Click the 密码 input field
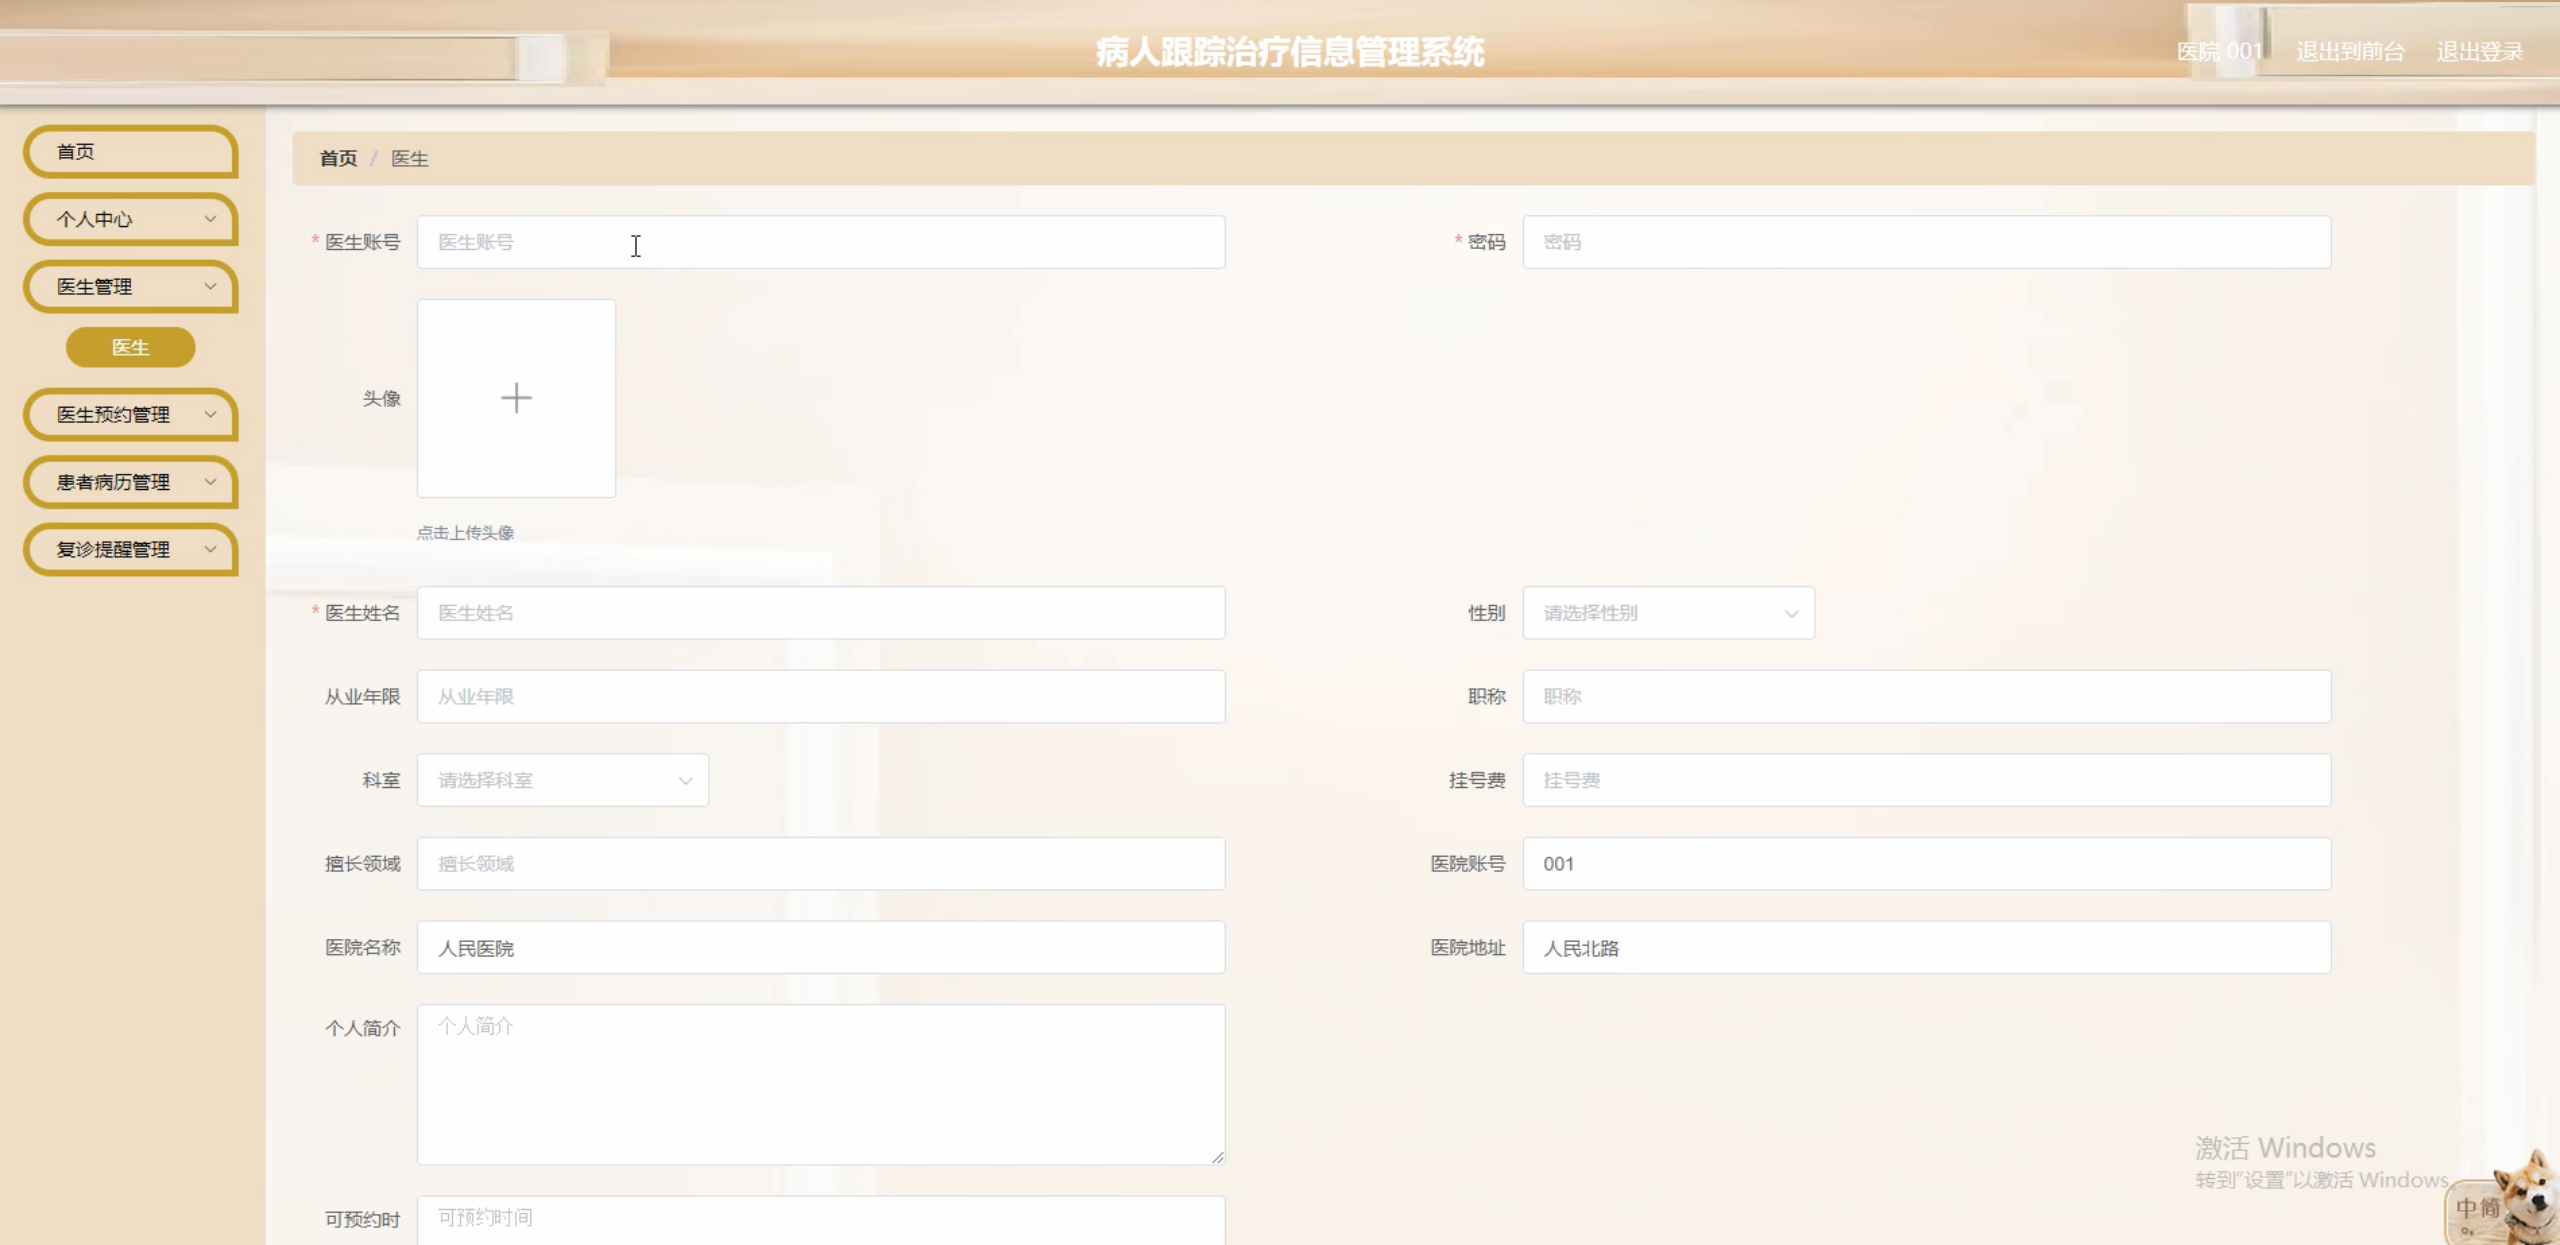The image size is (2560, 1245). point(1925,242)
